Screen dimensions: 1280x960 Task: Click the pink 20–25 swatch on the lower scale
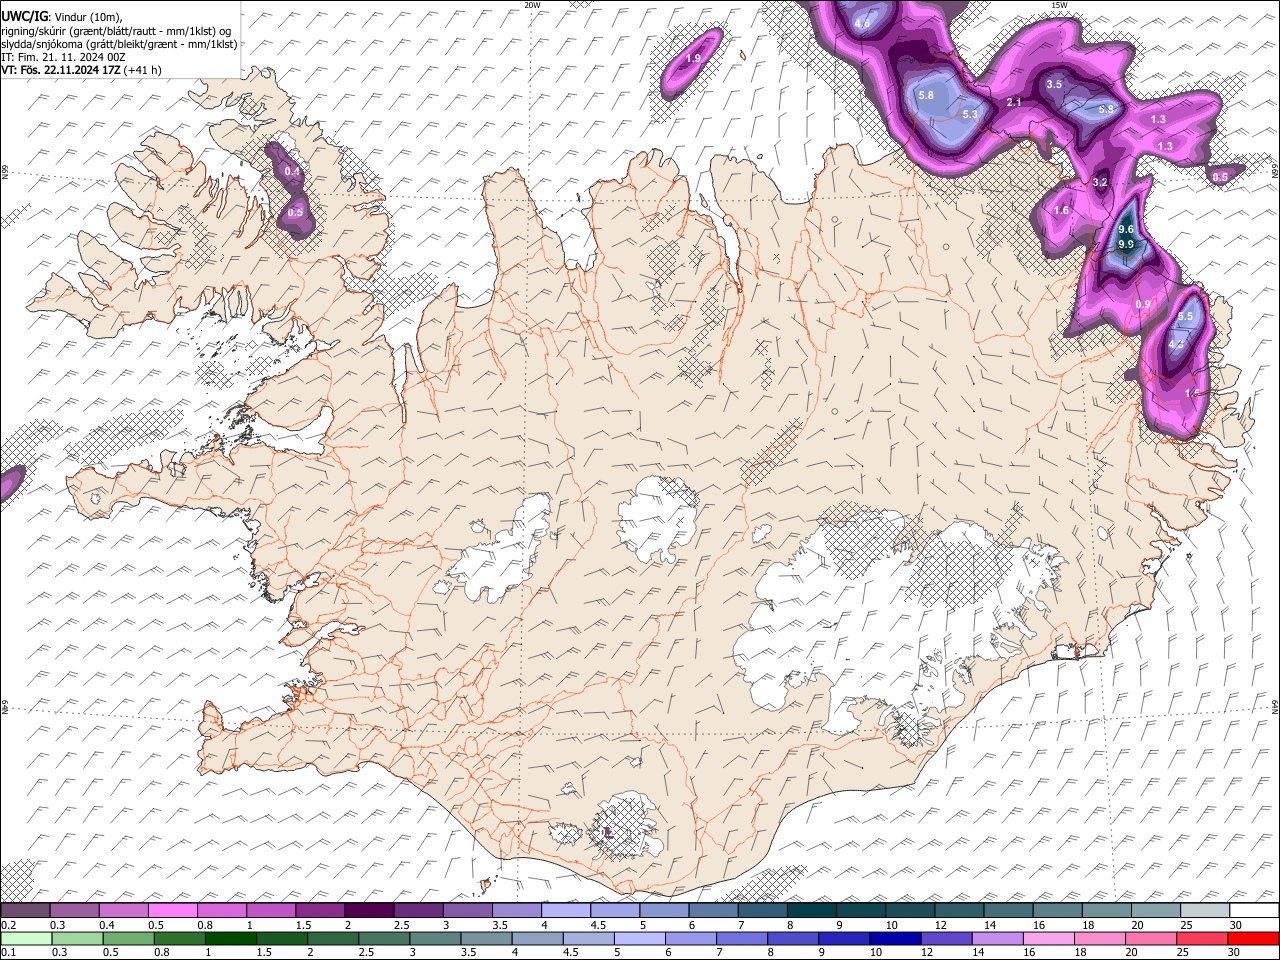click(1151, 938)
